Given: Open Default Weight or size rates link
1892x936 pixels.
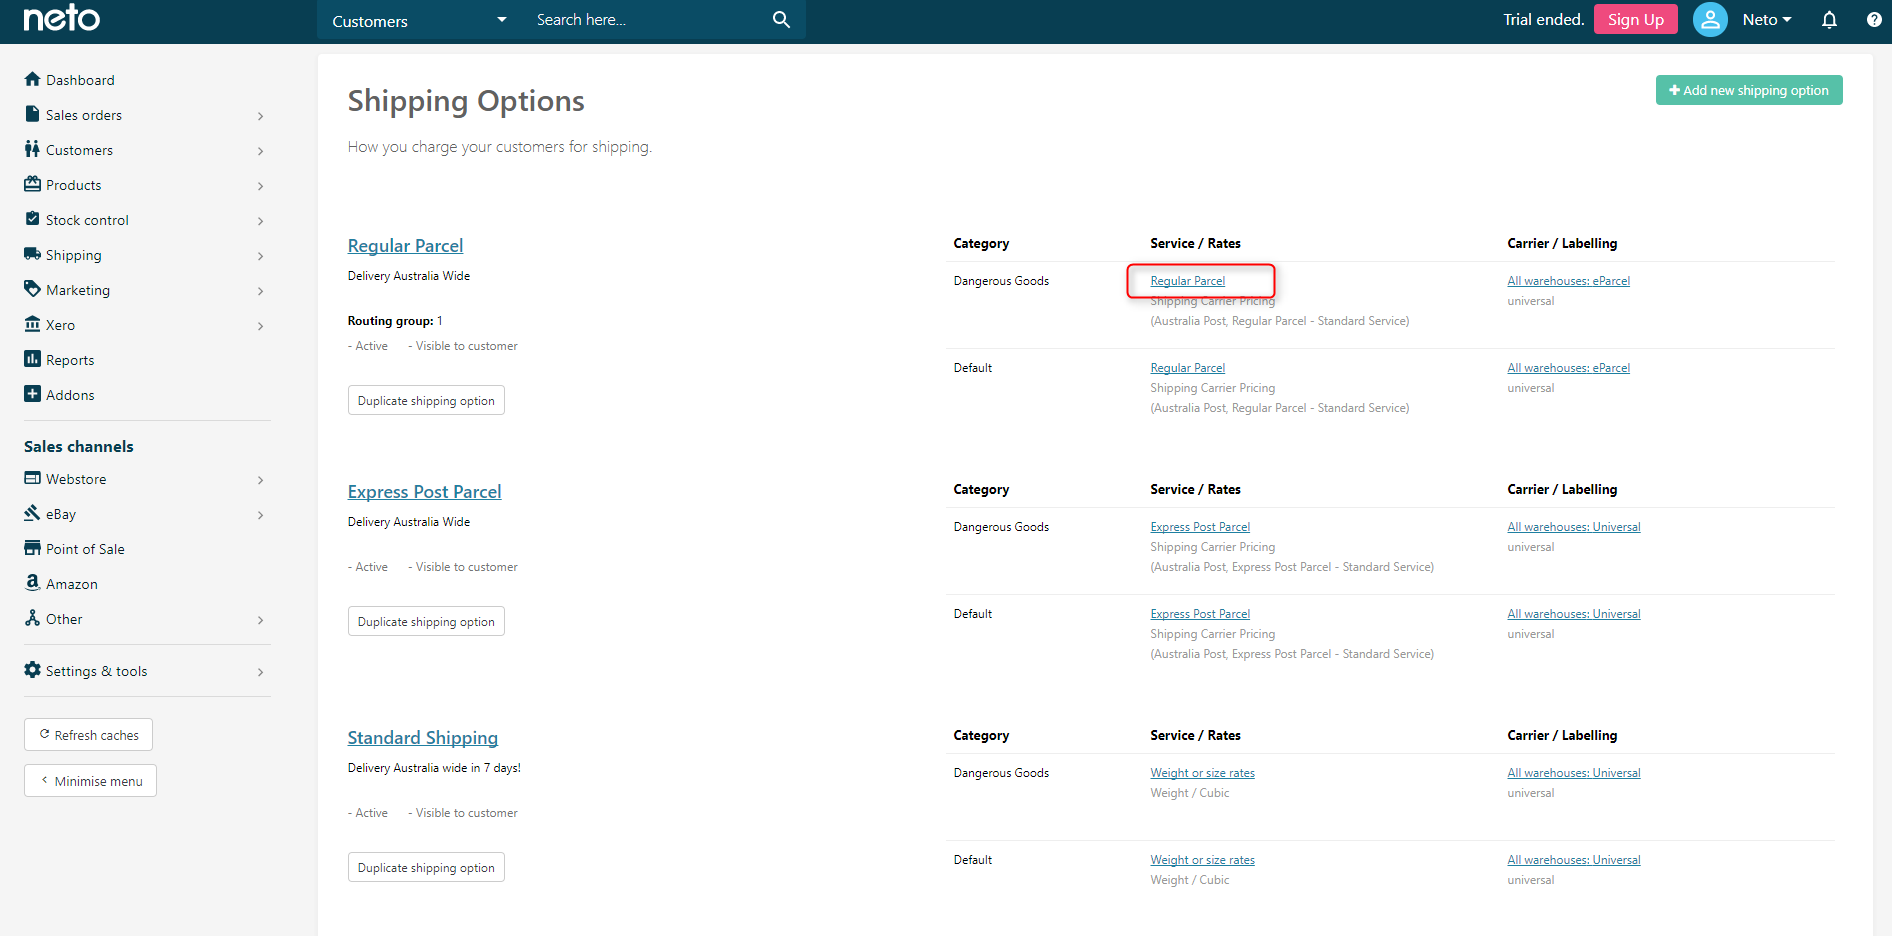Looking at the screenshot, I should click(1202, 860).
